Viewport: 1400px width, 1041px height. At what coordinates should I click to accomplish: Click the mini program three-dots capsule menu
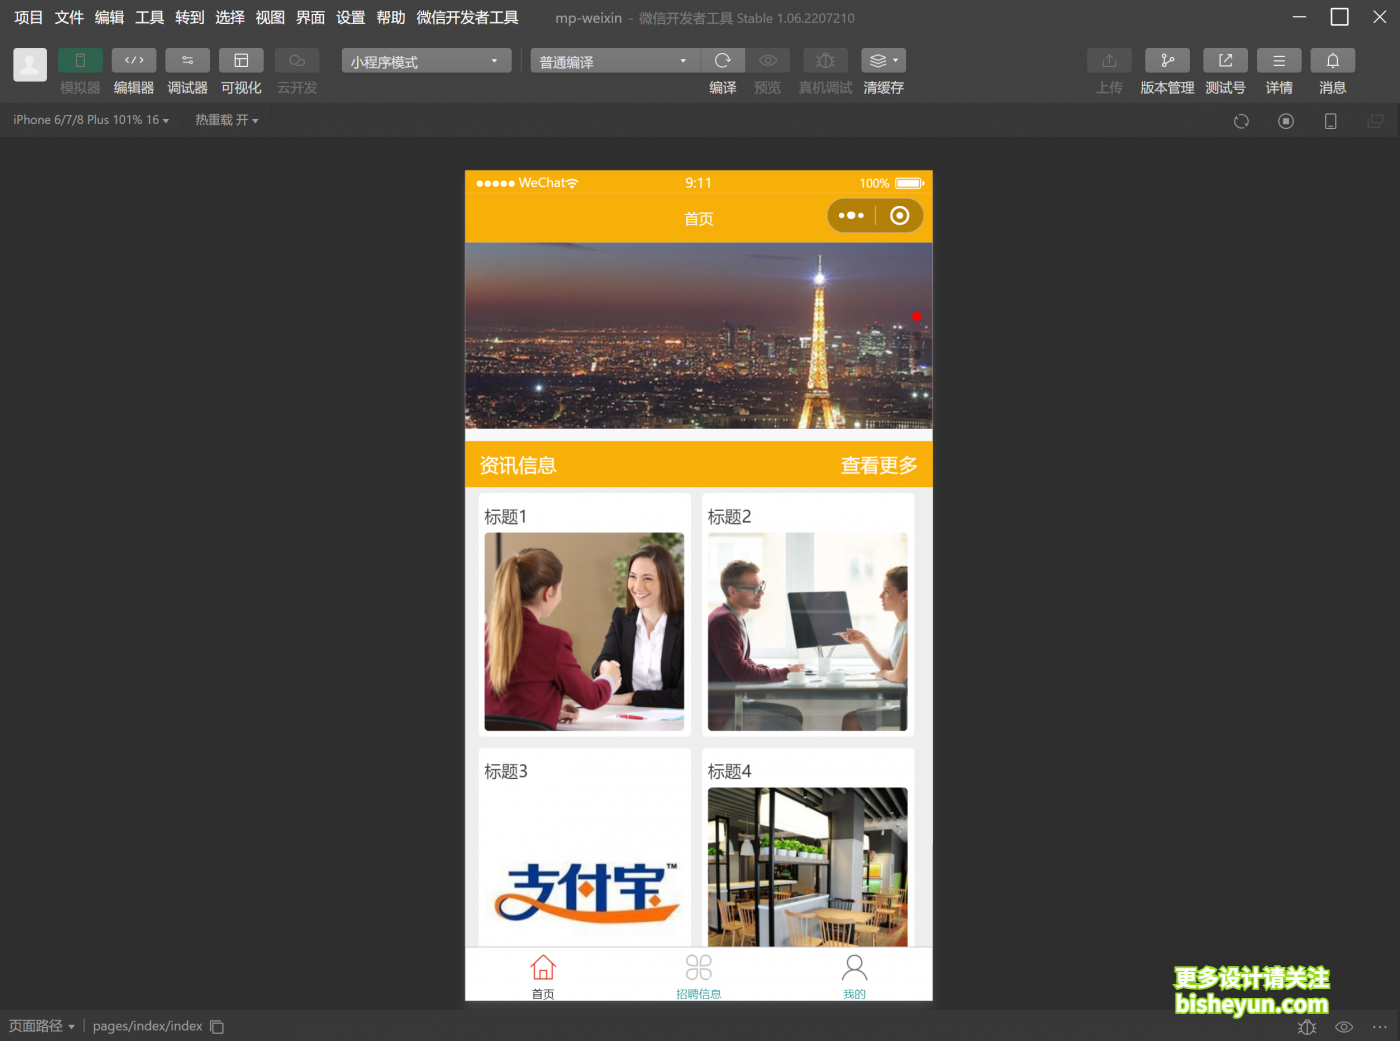click(851, 216)
